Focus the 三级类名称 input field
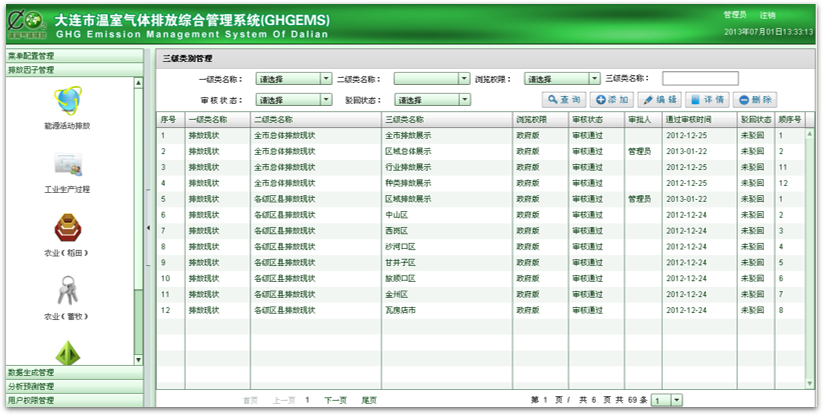823x415 pixels. click(700, 79)
